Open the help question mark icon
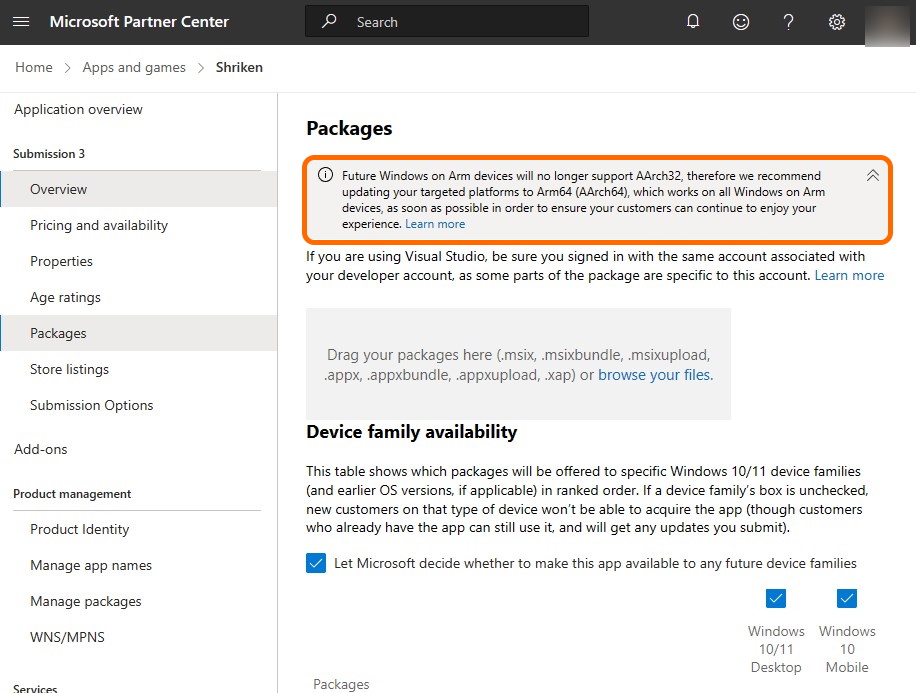Screen dimensions: 916x693 coord(788,22)
